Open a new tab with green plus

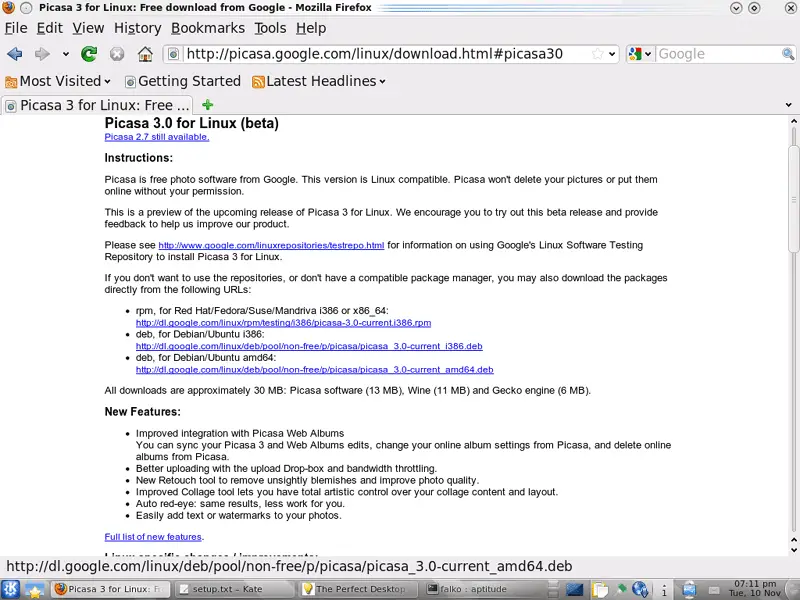point(207,105)
